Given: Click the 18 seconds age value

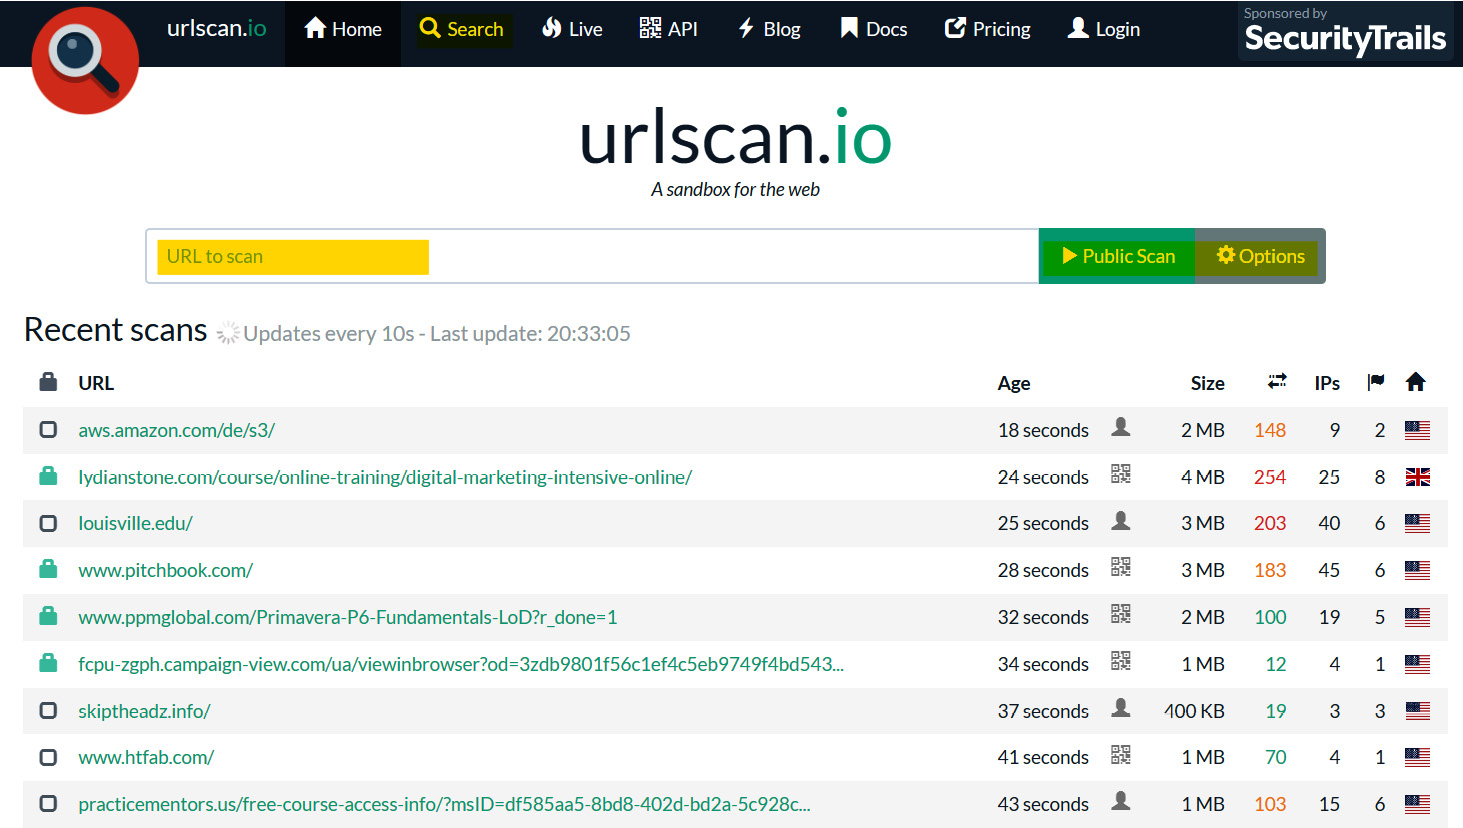Looking at the screenshot, I should (x=1043, y=430).
